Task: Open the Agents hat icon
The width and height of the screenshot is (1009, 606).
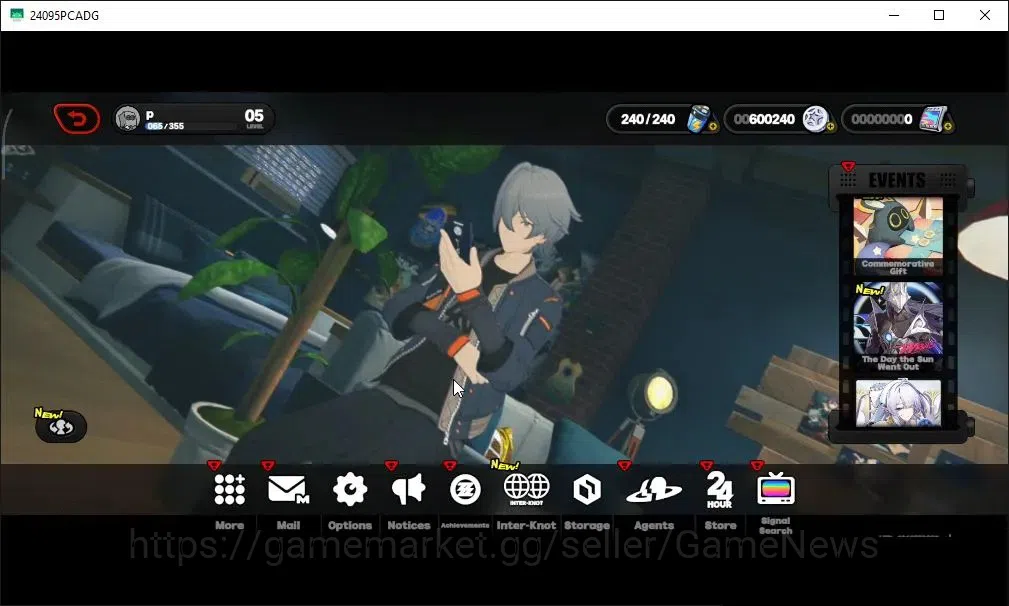Action: tap(654, 491)
